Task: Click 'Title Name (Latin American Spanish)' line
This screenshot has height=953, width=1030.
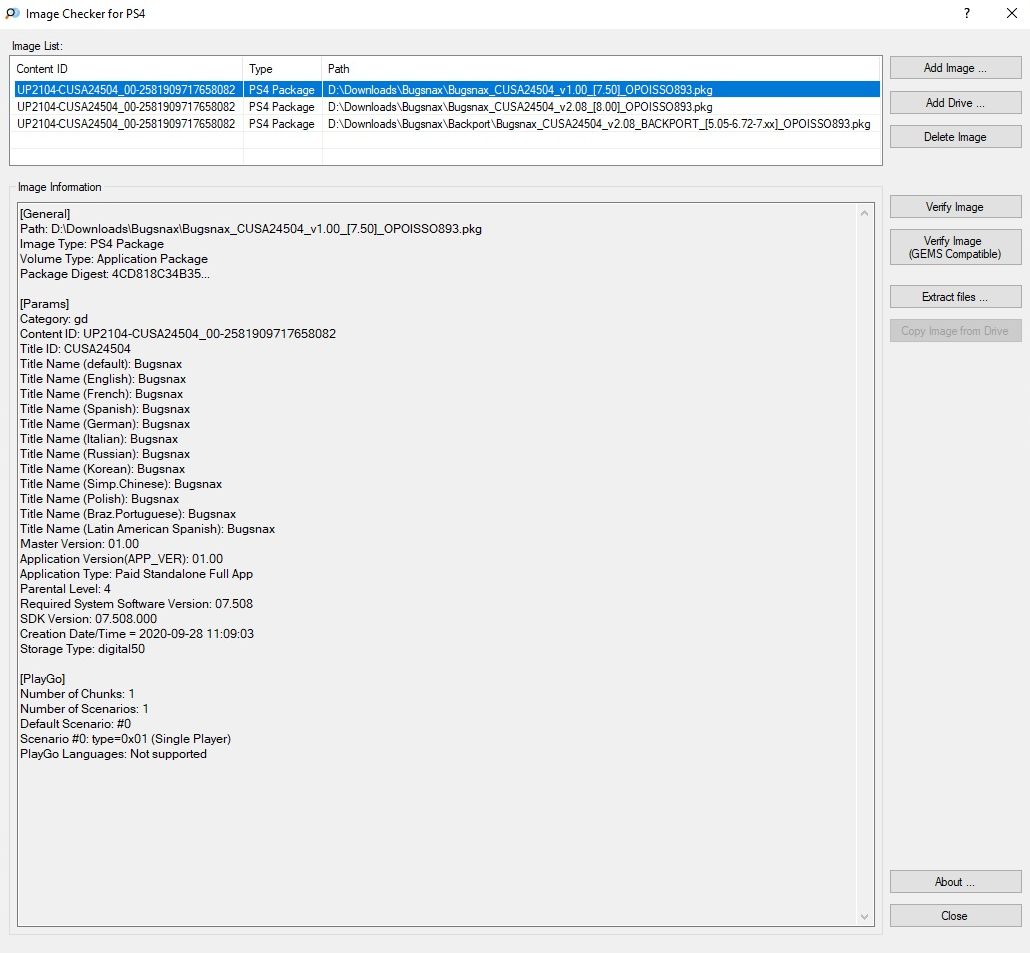Action: 148,529
